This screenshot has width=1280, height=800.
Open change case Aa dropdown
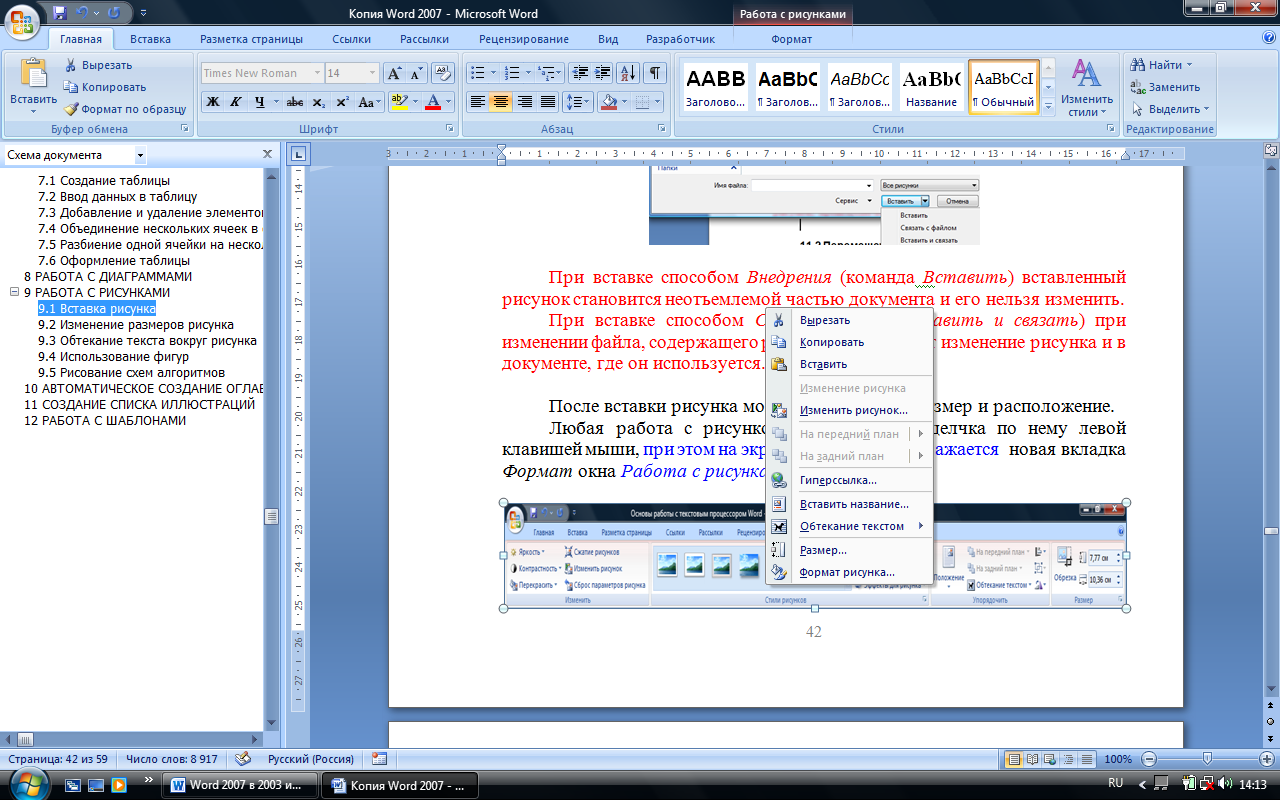[370, 102]
